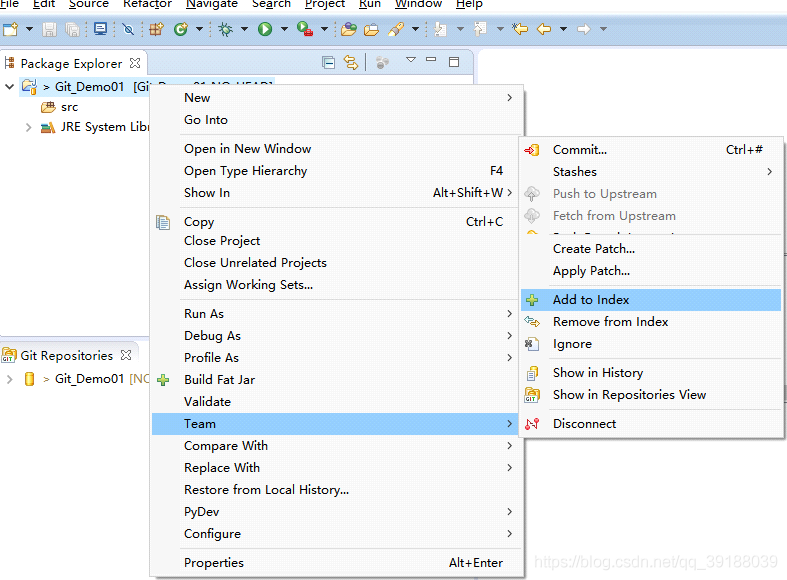The height and width of the screenshot is (580, 787).
Task: Click the Open Type toolbar icon
Action: coord(348,29)
